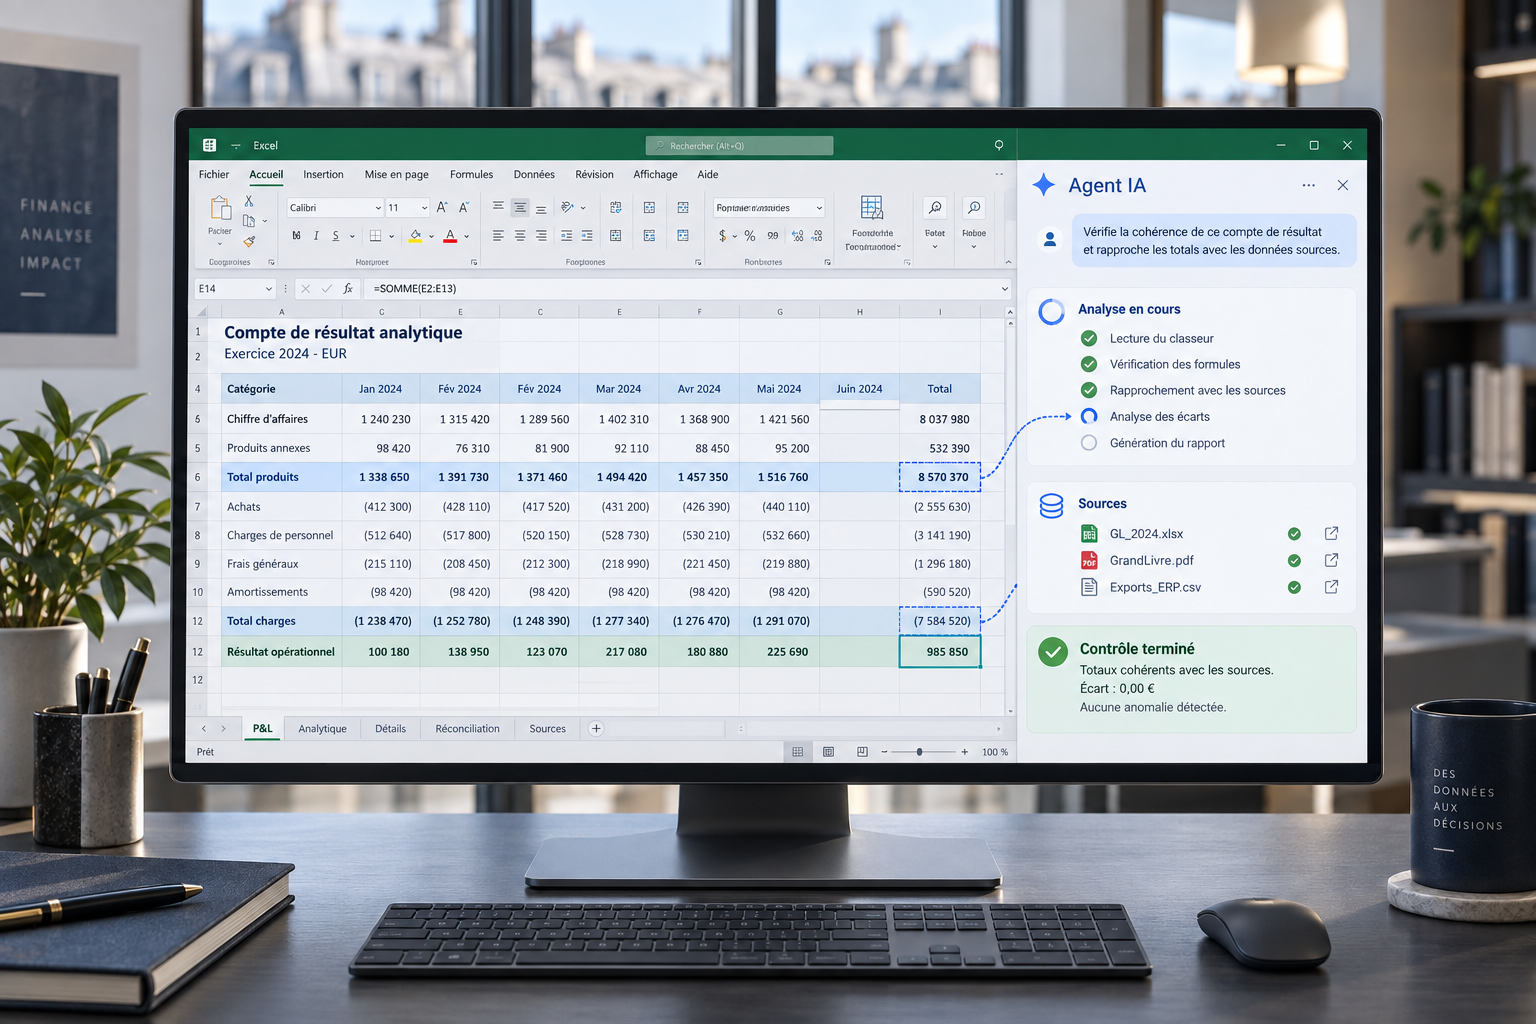Click the Lecture du classeur green checkmark
The image size is (1536, 1024).
1089,339
